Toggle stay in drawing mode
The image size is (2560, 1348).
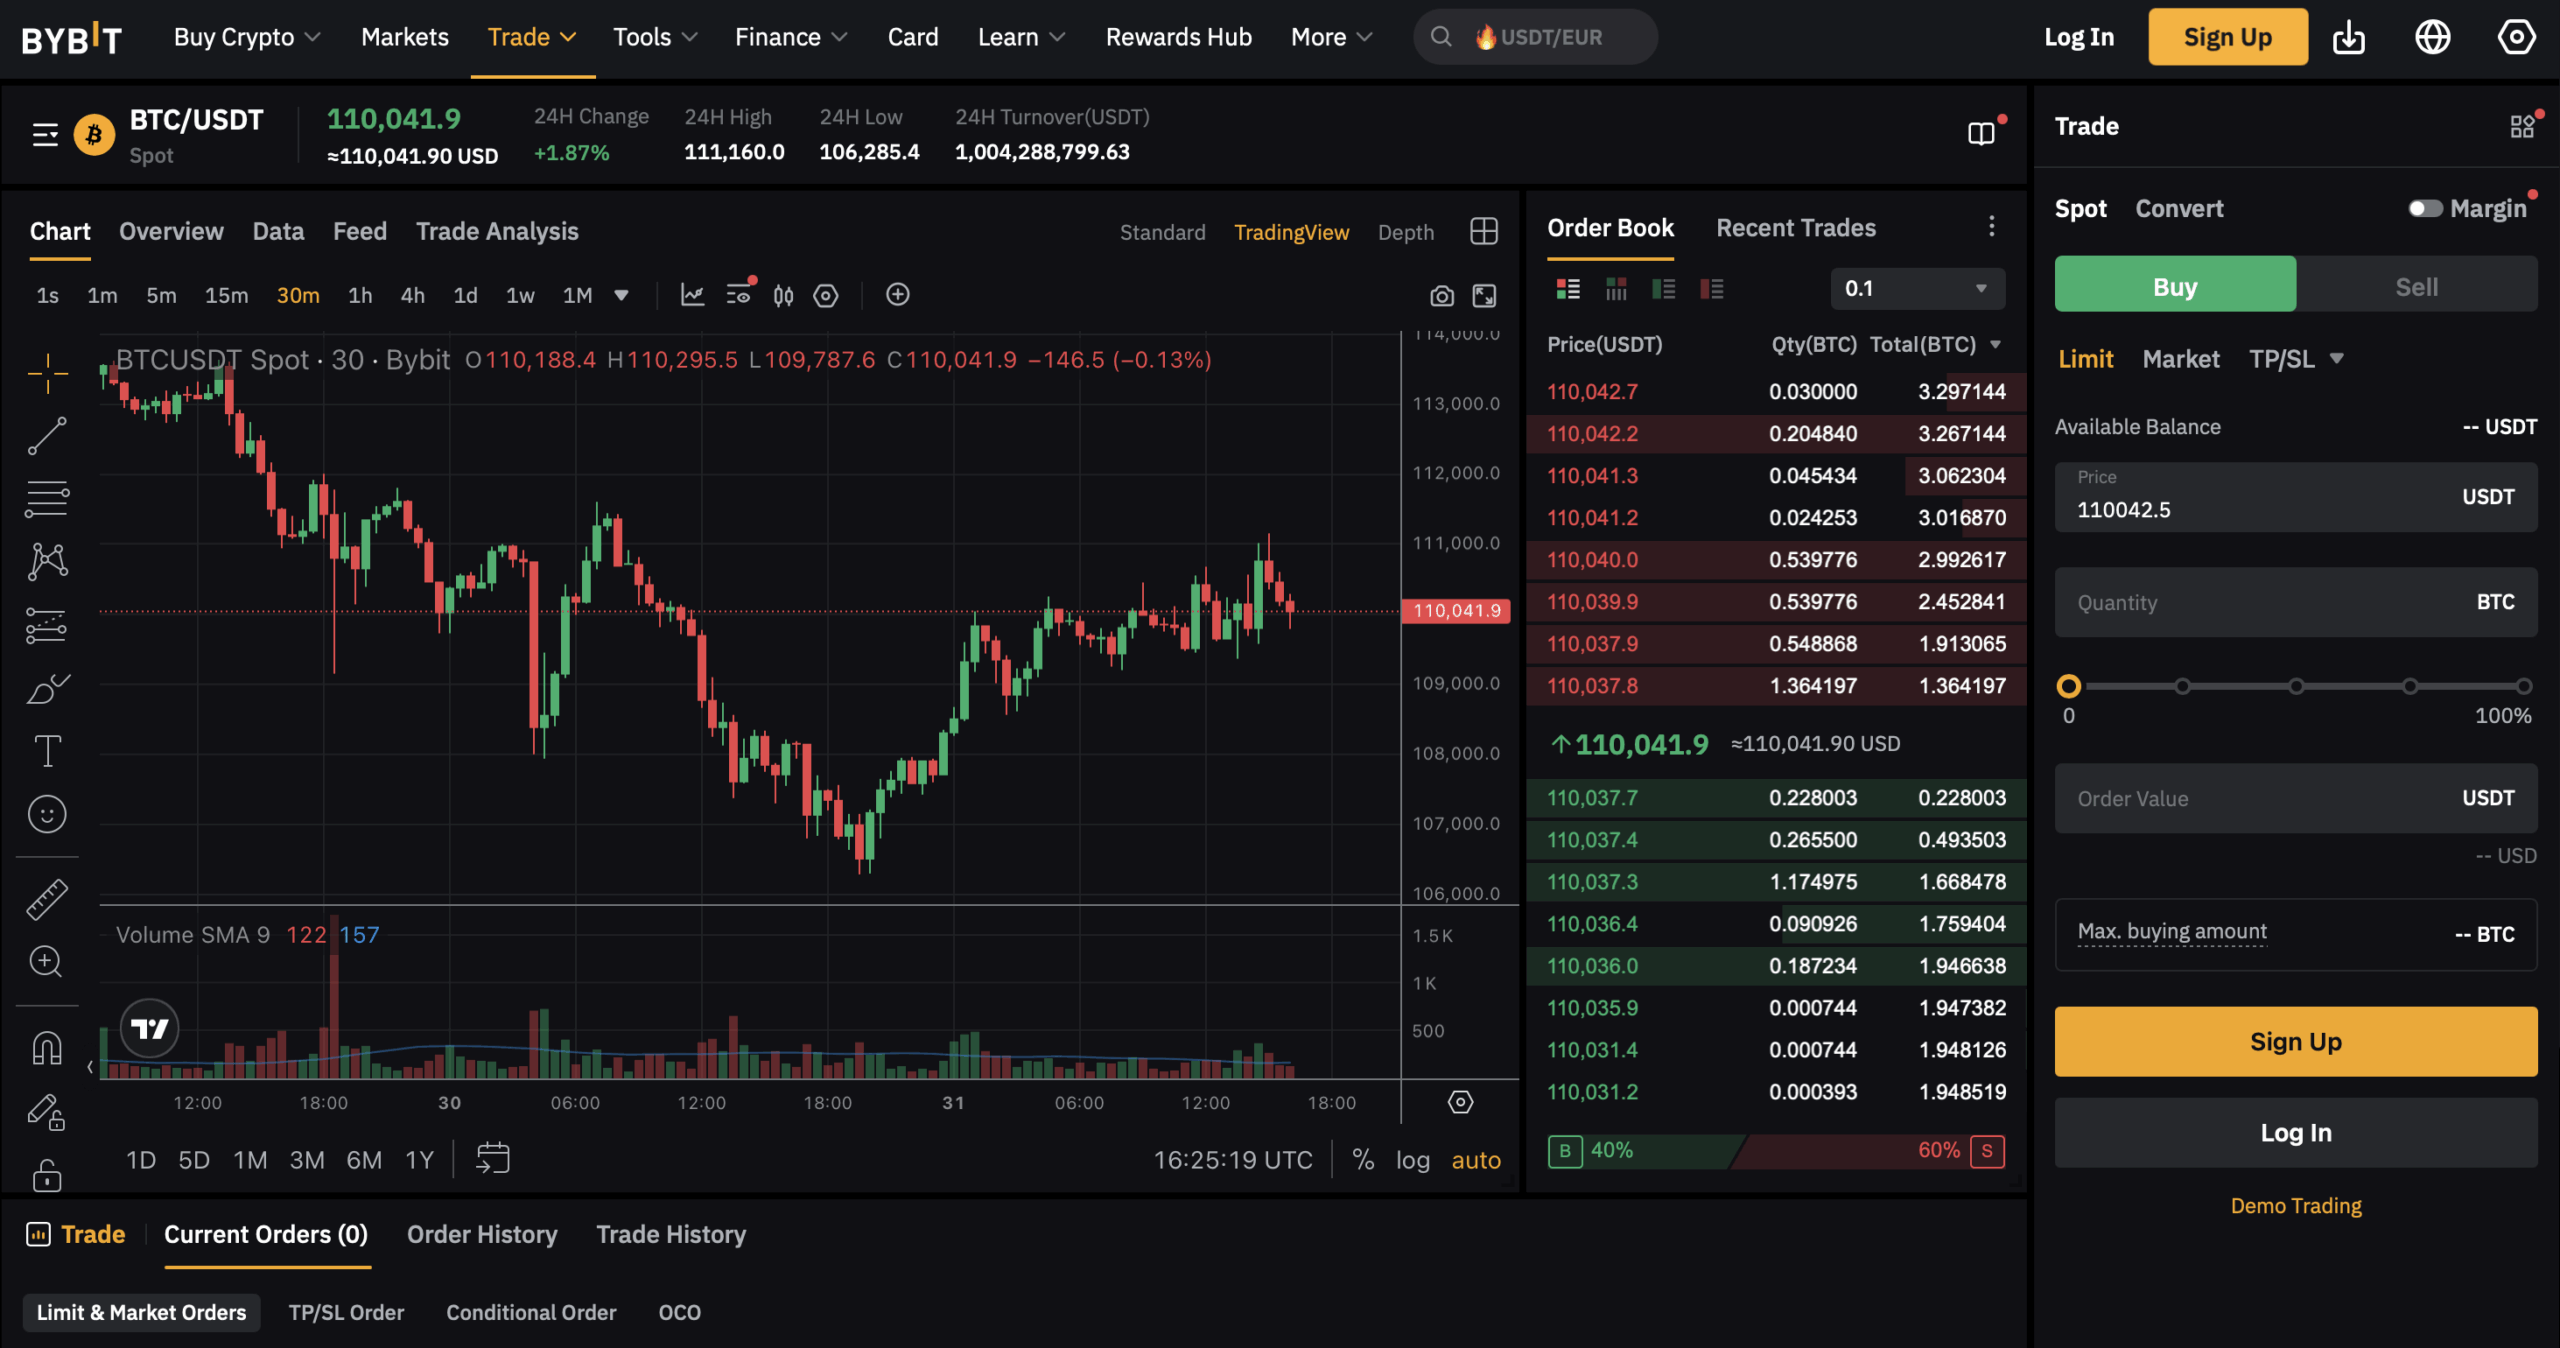(x=46, y=1112)
